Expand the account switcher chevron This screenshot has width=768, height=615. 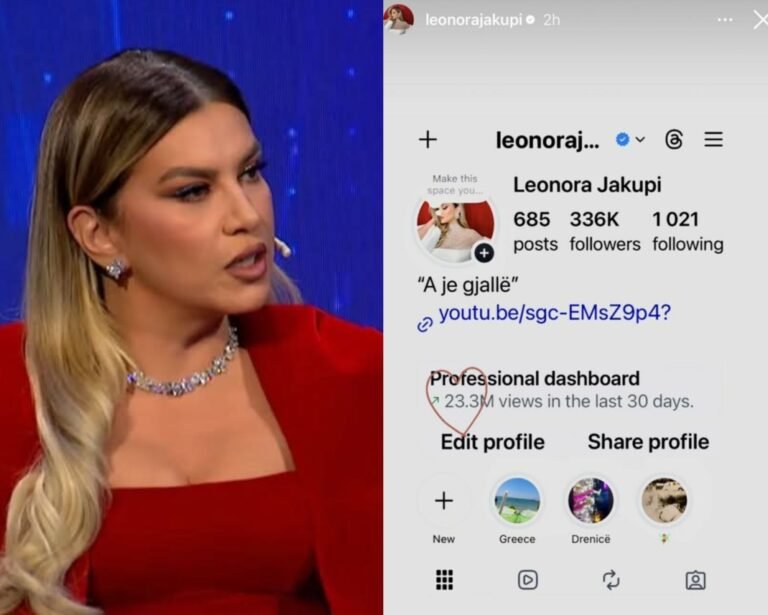[640, 140]
